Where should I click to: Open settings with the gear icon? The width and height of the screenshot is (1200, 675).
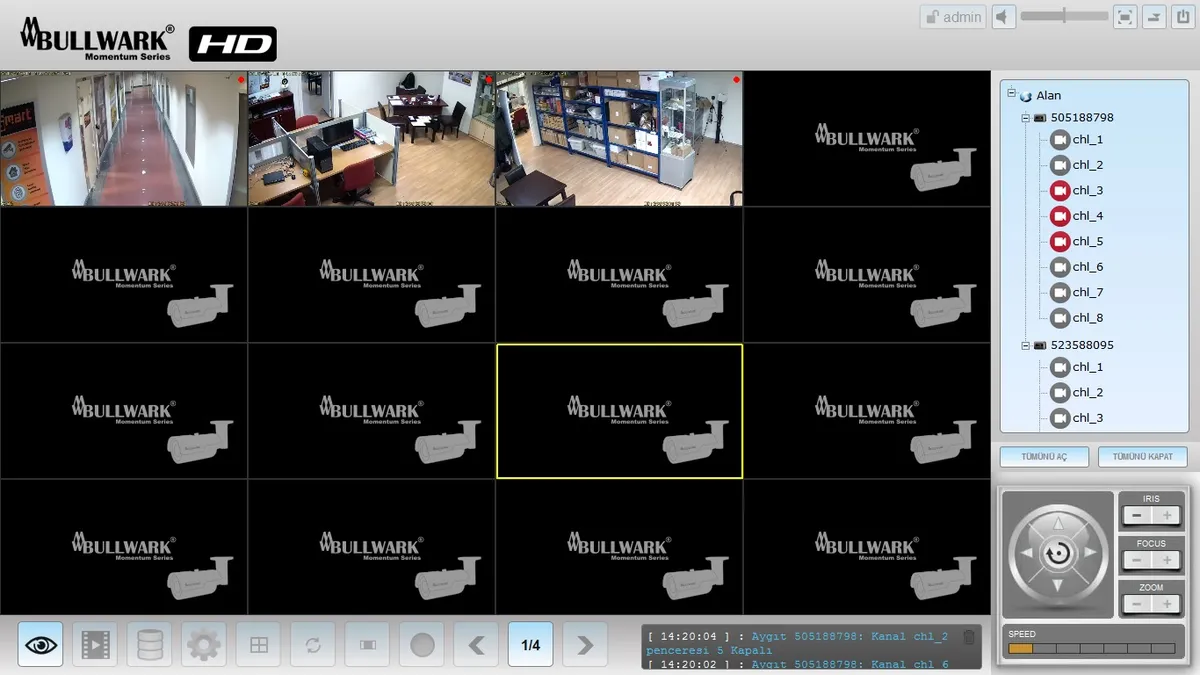pos(204,645)
